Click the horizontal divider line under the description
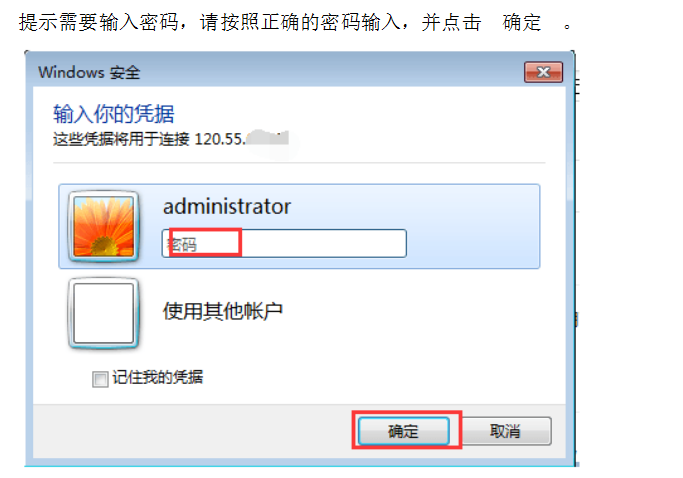This screenshot has width=683, height=478. point(299,163)
